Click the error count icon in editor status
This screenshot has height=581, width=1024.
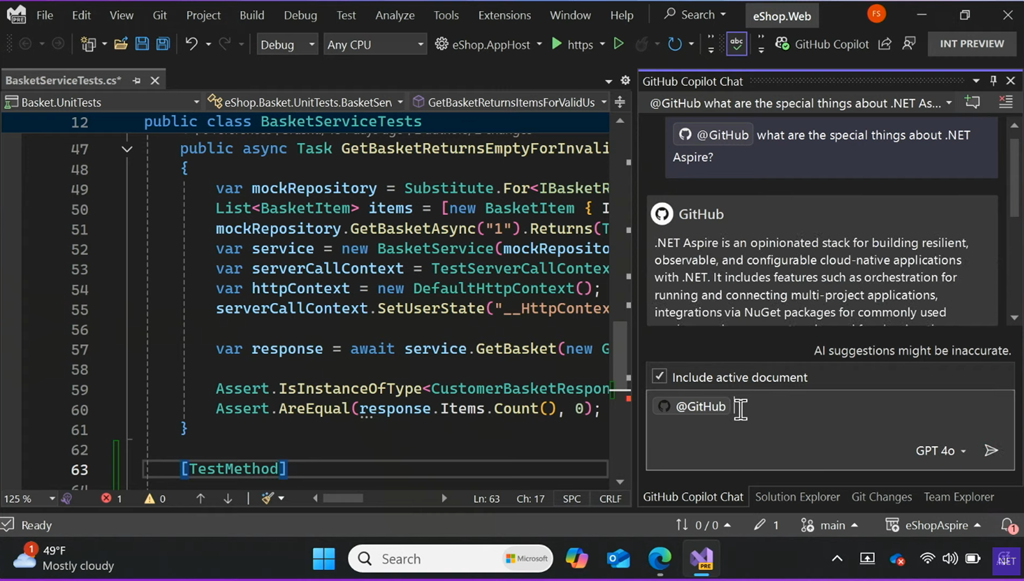click(108, 498)
